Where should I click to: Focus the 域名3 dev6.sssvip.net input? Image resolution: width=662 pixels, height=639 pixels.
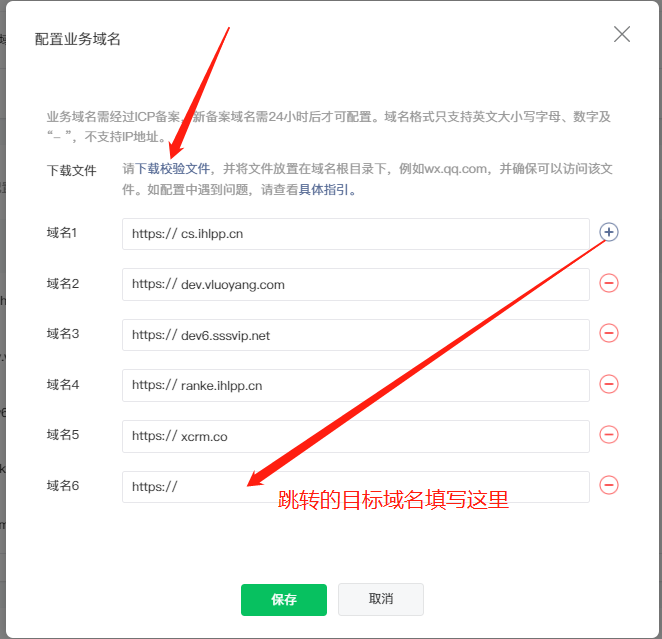[x=356, y=335]
